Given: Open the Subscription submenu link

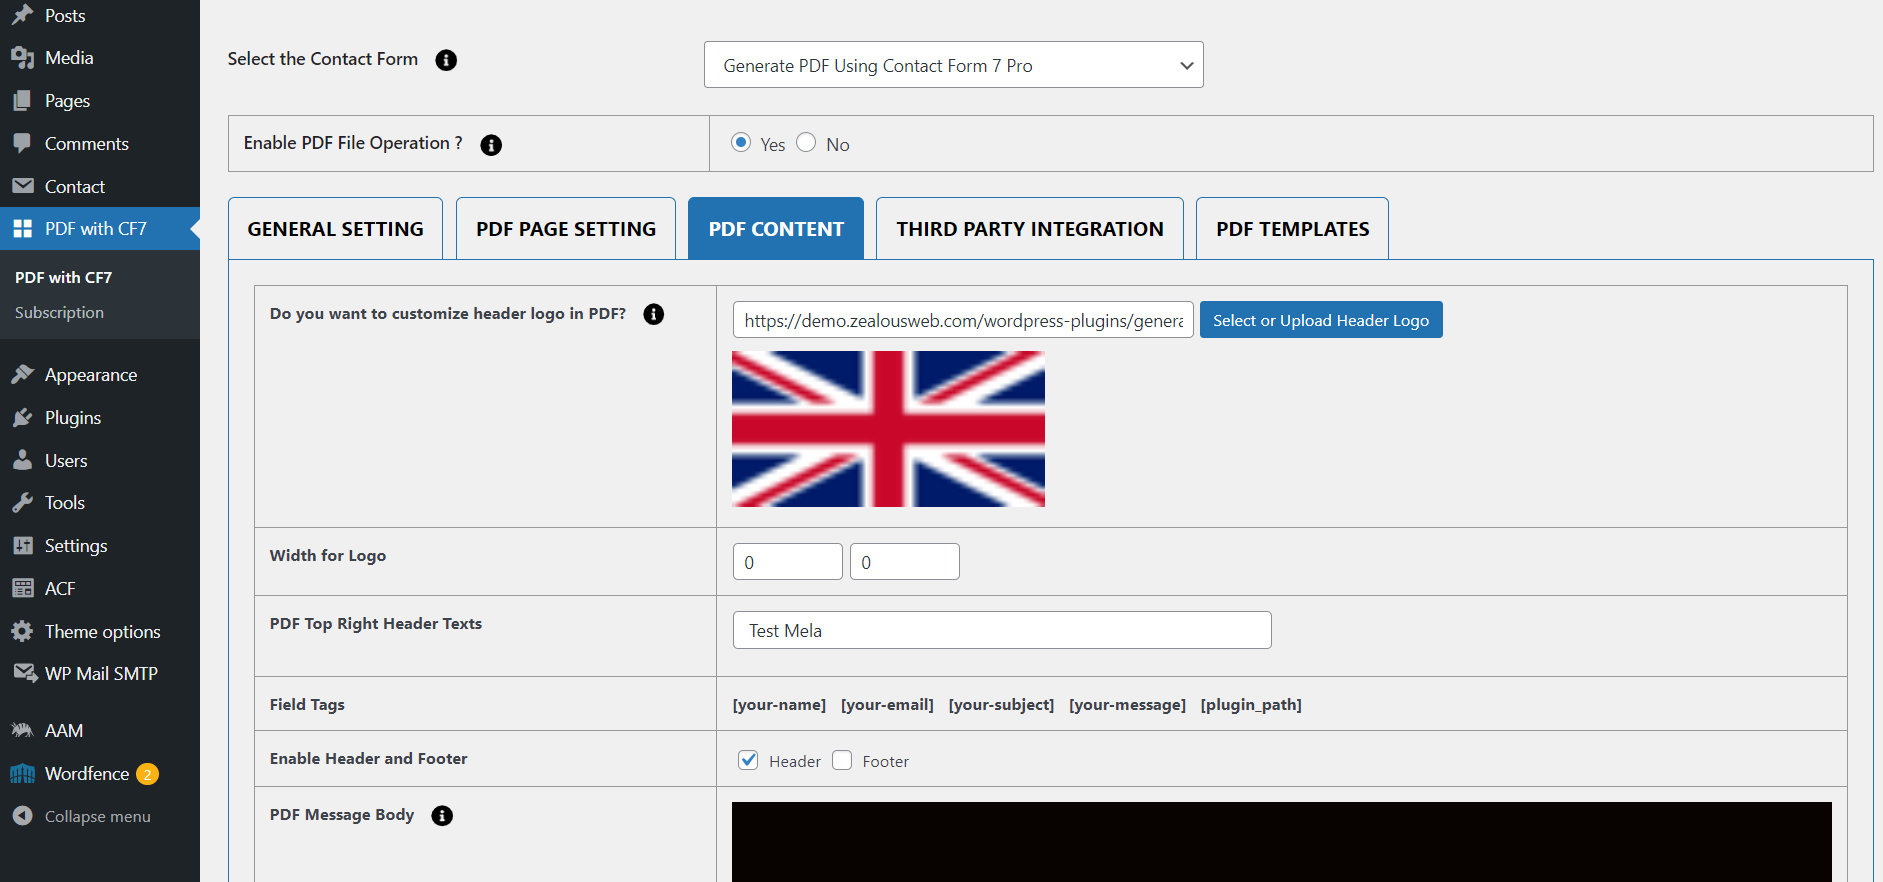Looking at the screenshot, I should coord(59,313).
